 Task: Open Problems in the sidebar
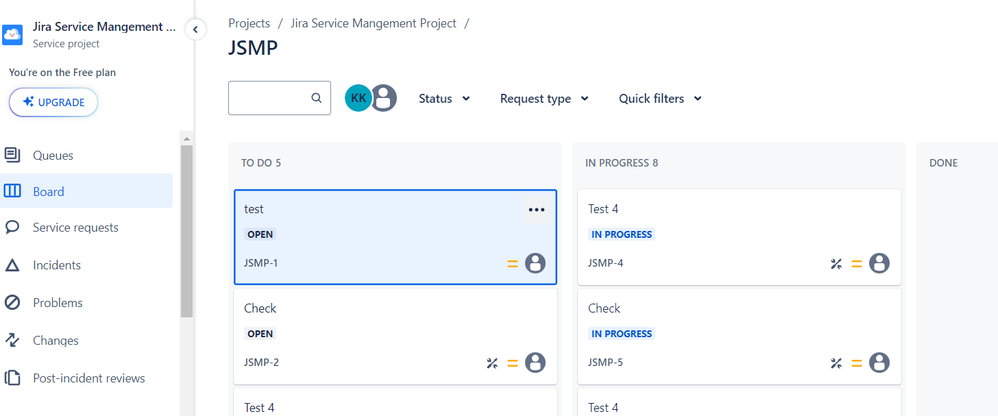86,303
